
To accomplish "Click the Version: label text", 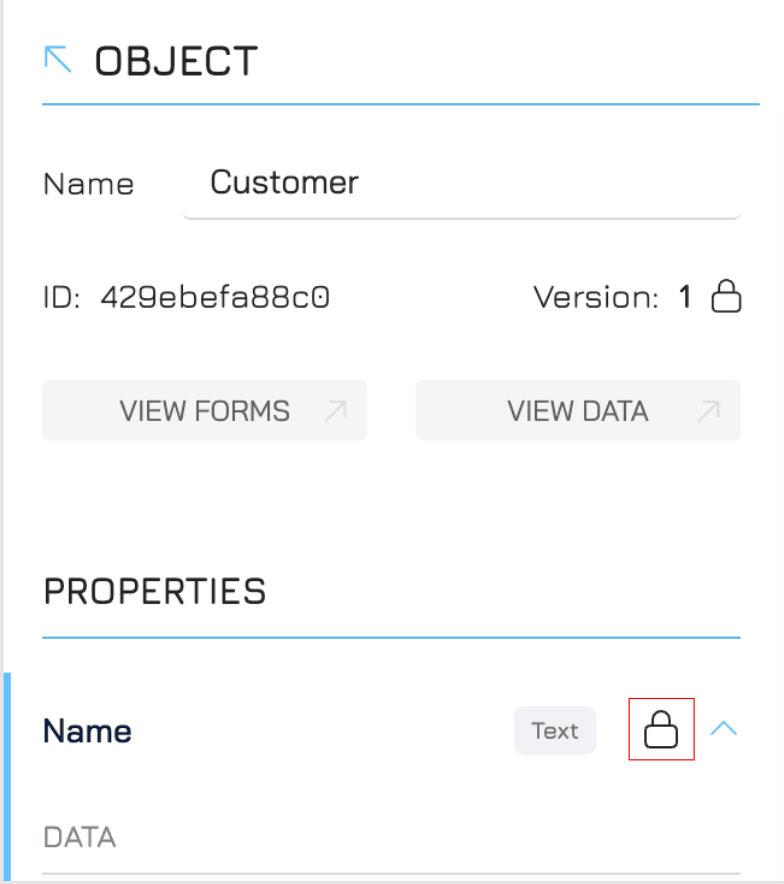I will coord(596,297).
